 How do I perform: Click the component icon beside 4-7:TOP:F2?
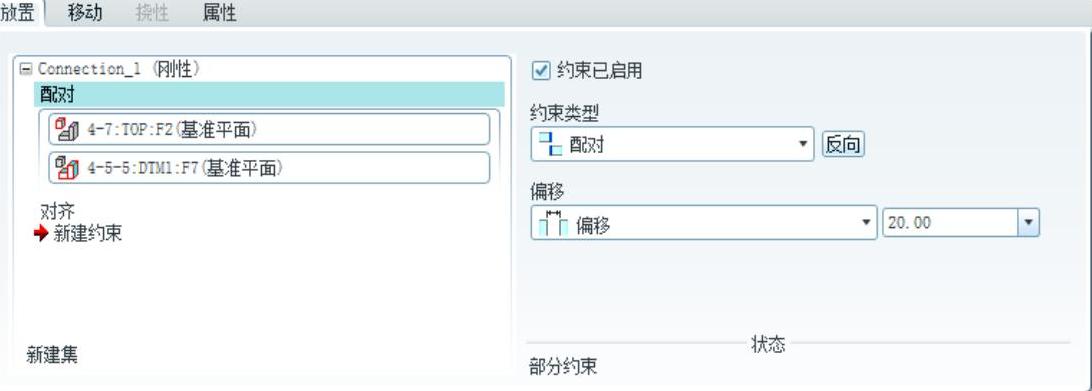[68, 130]
